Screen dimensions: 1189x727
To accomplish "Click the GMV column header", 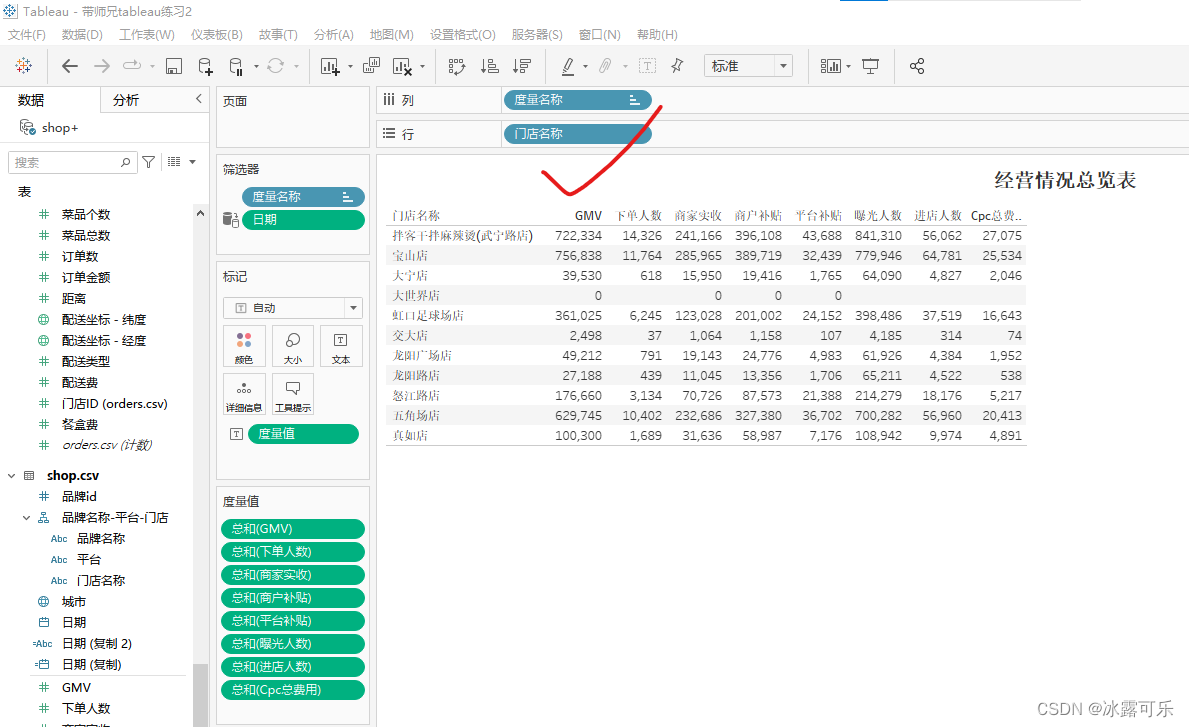I will (588, 216).
